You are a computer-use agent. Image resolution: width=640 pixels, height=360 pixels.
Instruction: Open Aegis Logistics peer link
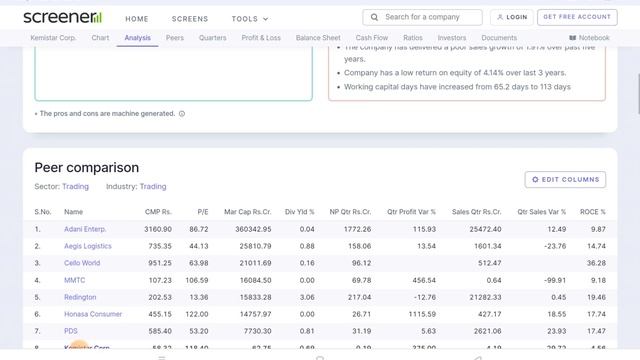(x=88, y=246)
